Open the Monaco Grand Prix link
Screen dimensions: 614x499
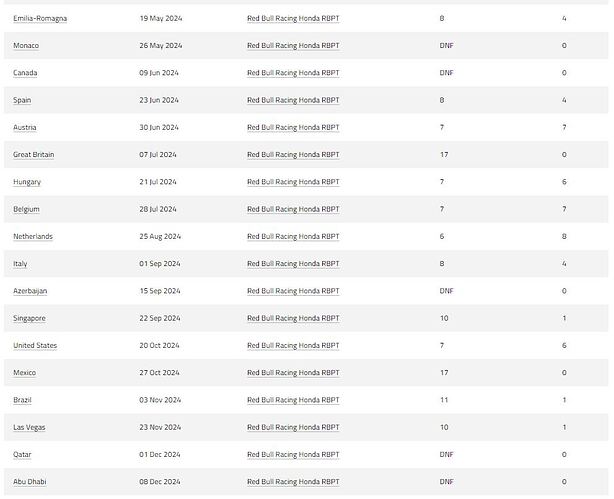click(x=27, y=46)
